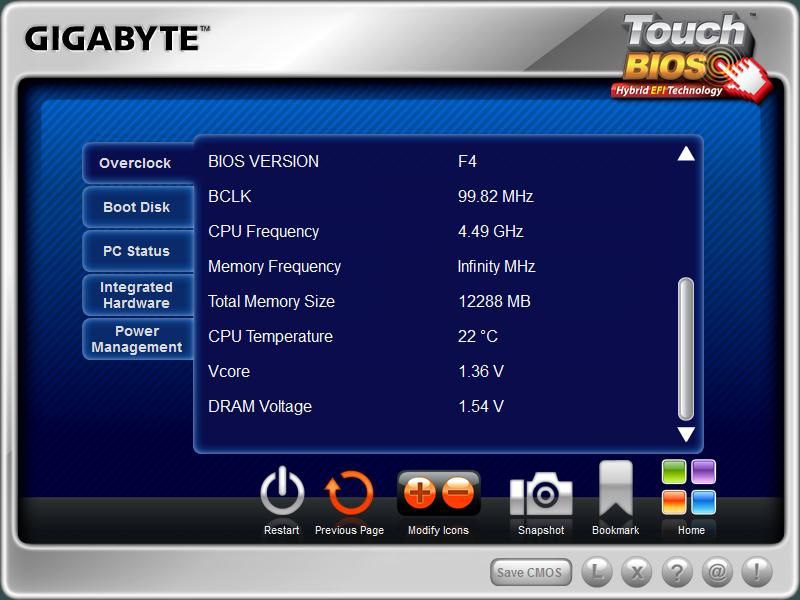Select the Total Memory Size label

pos(271,302)
